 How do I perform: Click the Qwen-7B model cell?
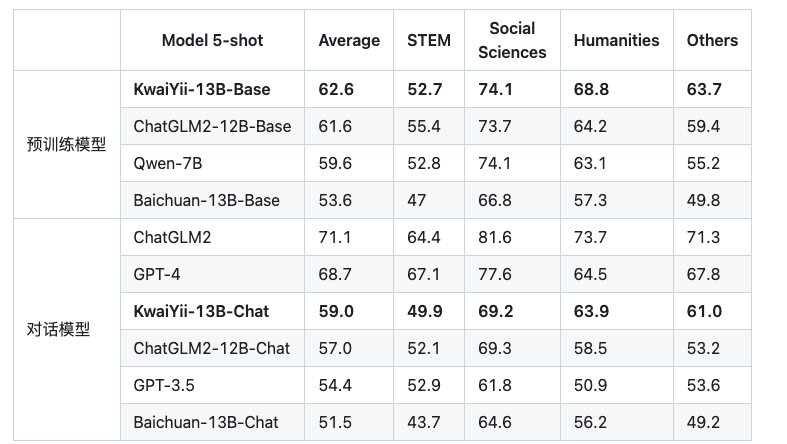212,164
